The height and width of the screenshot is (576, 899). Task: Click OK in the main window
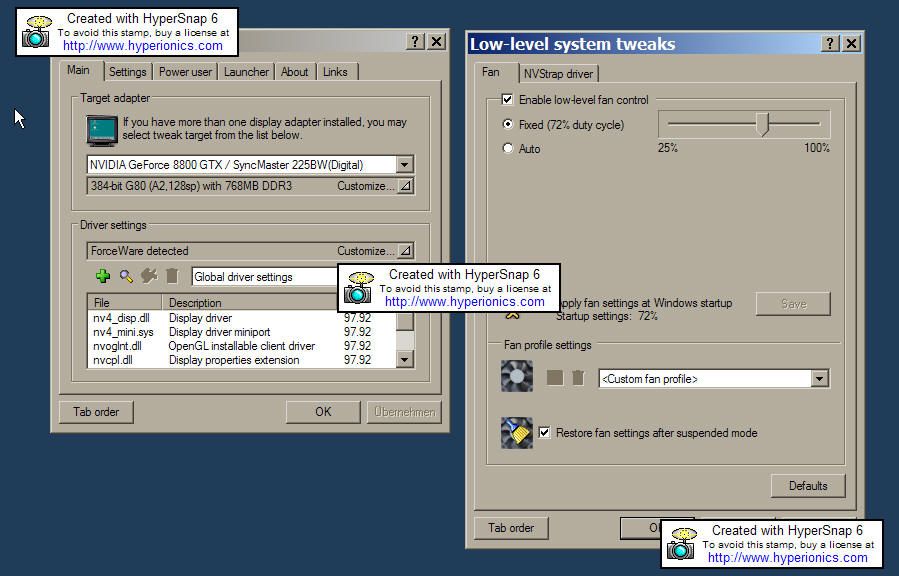click(x=323, y=412)
